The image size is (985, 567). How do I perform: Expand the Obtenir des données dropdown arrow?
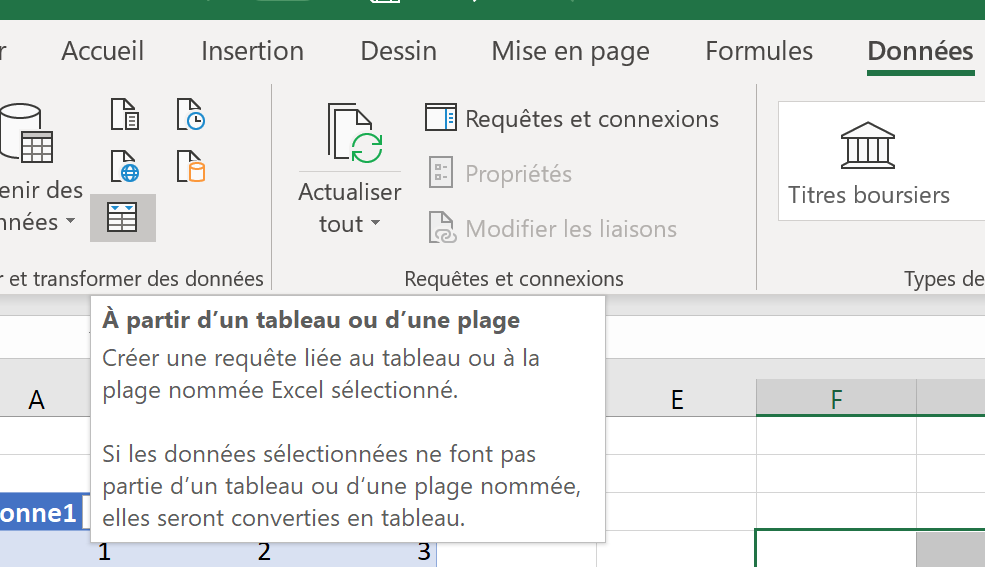click(x=71, y=222)
